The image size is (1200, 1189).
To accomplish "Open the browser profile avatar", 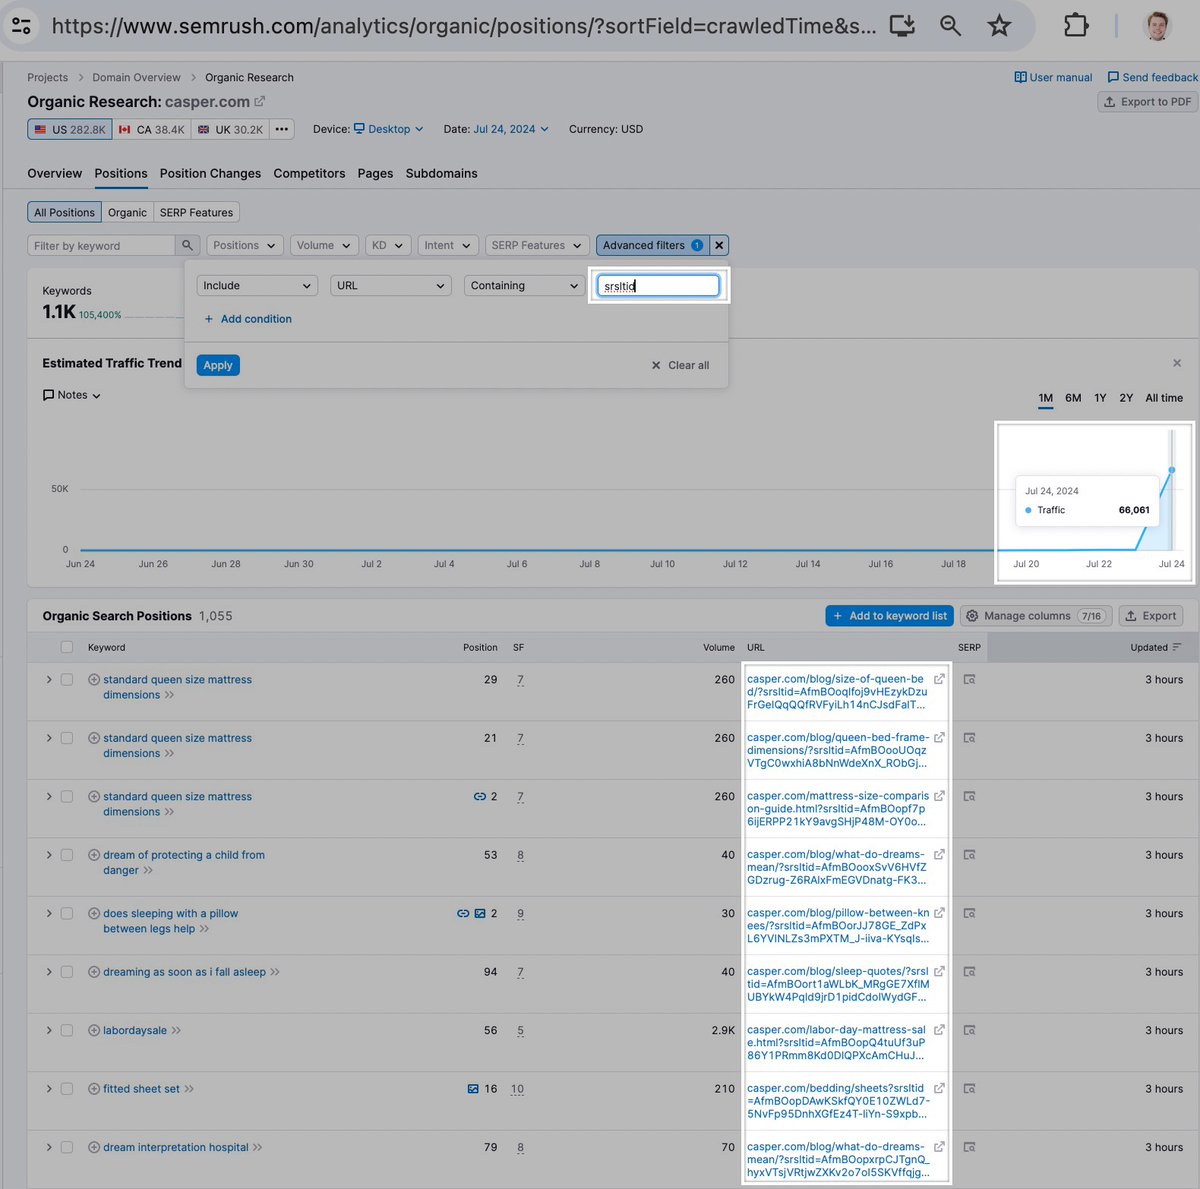I will click(1158, 25).
